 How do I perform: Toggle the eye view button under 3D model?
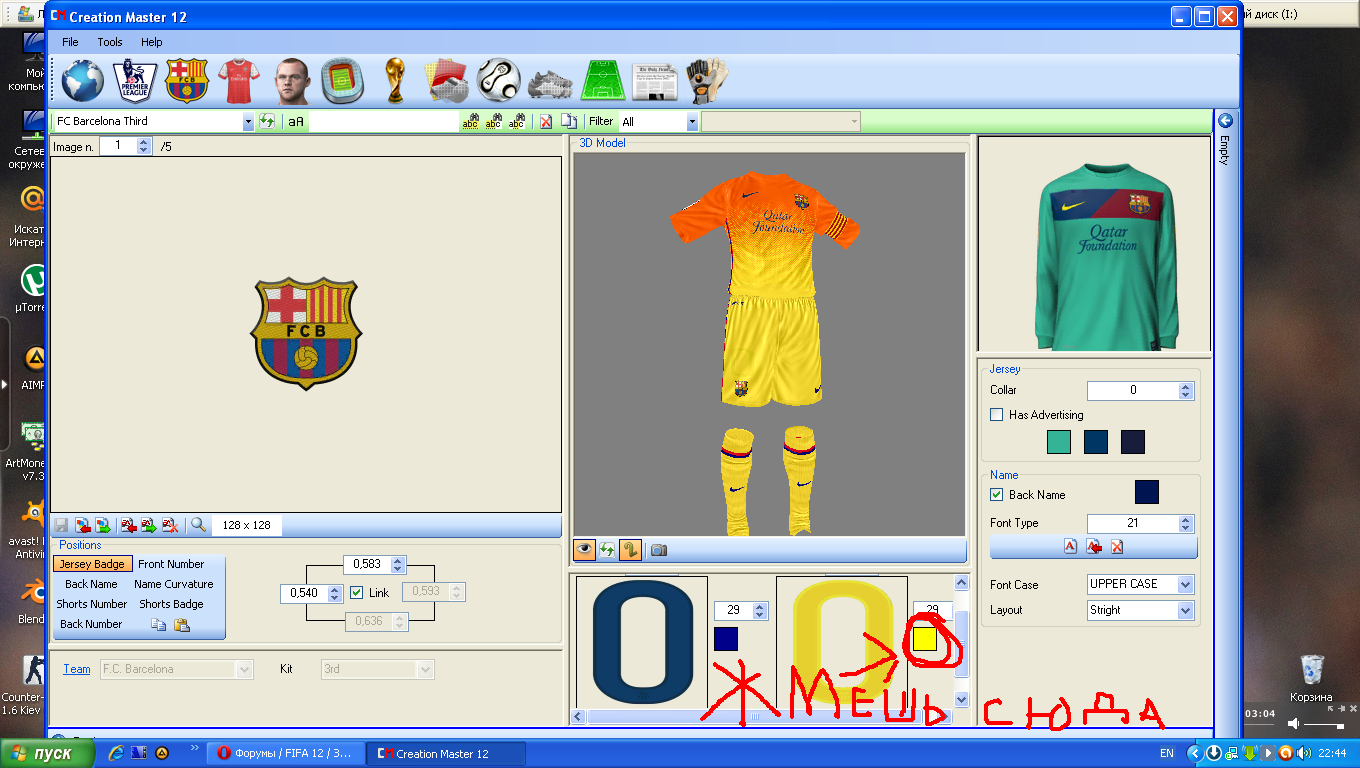point(585,549)
